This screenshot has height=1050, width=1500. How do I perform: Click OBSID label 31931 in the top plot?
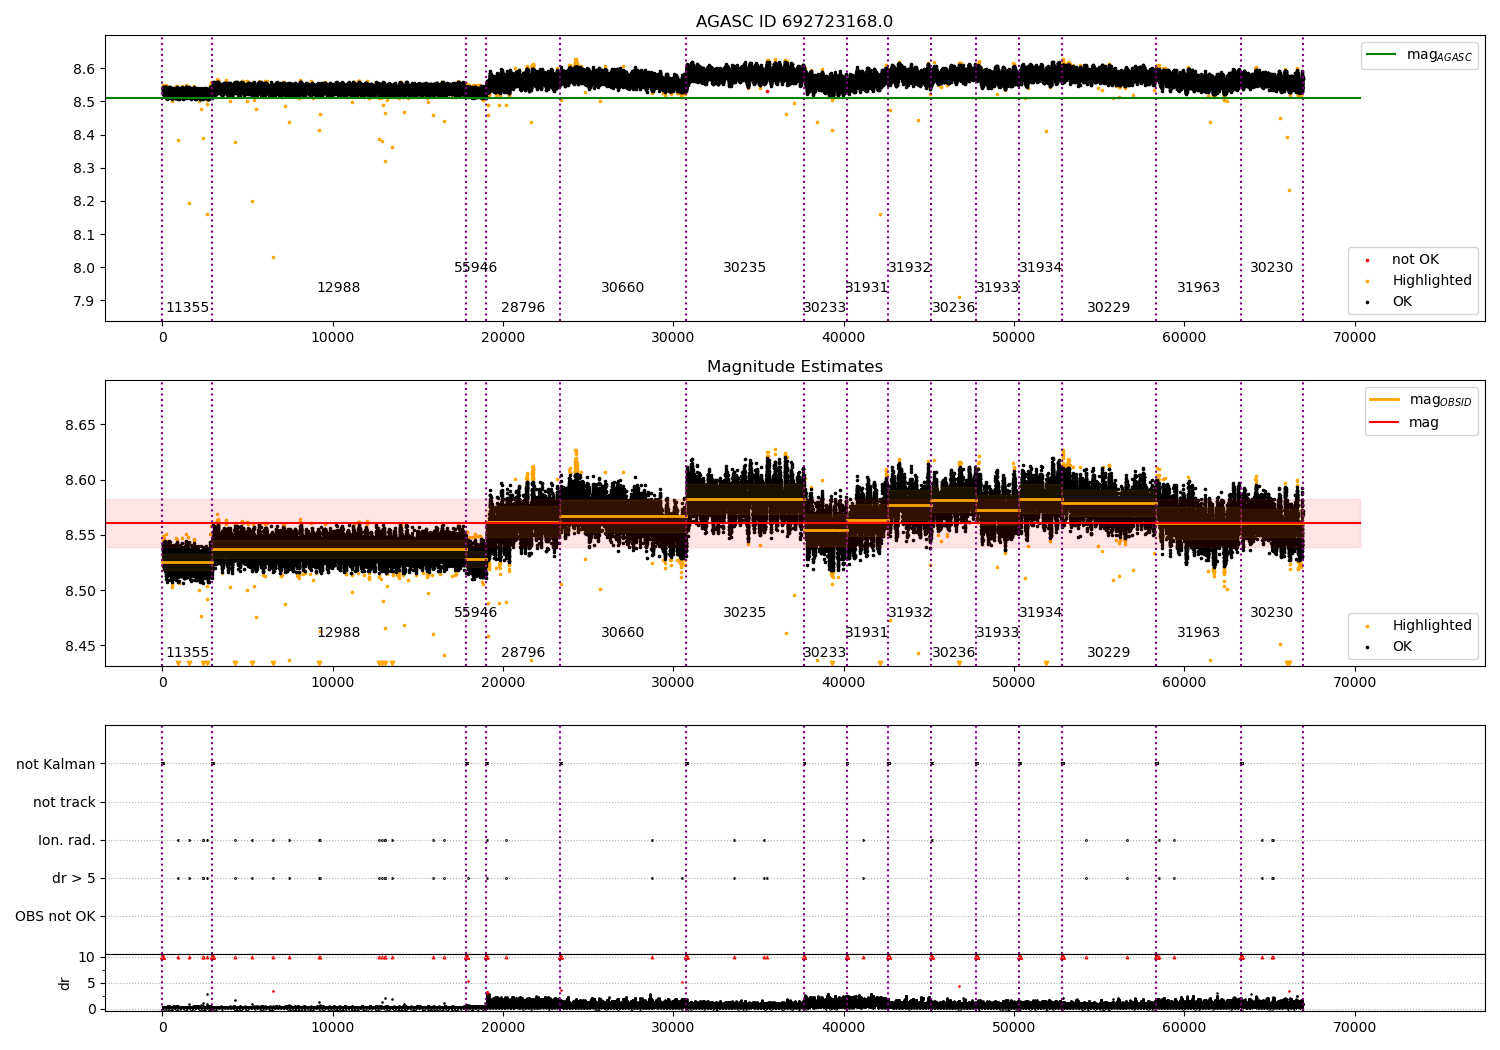(x=867, y=288)
